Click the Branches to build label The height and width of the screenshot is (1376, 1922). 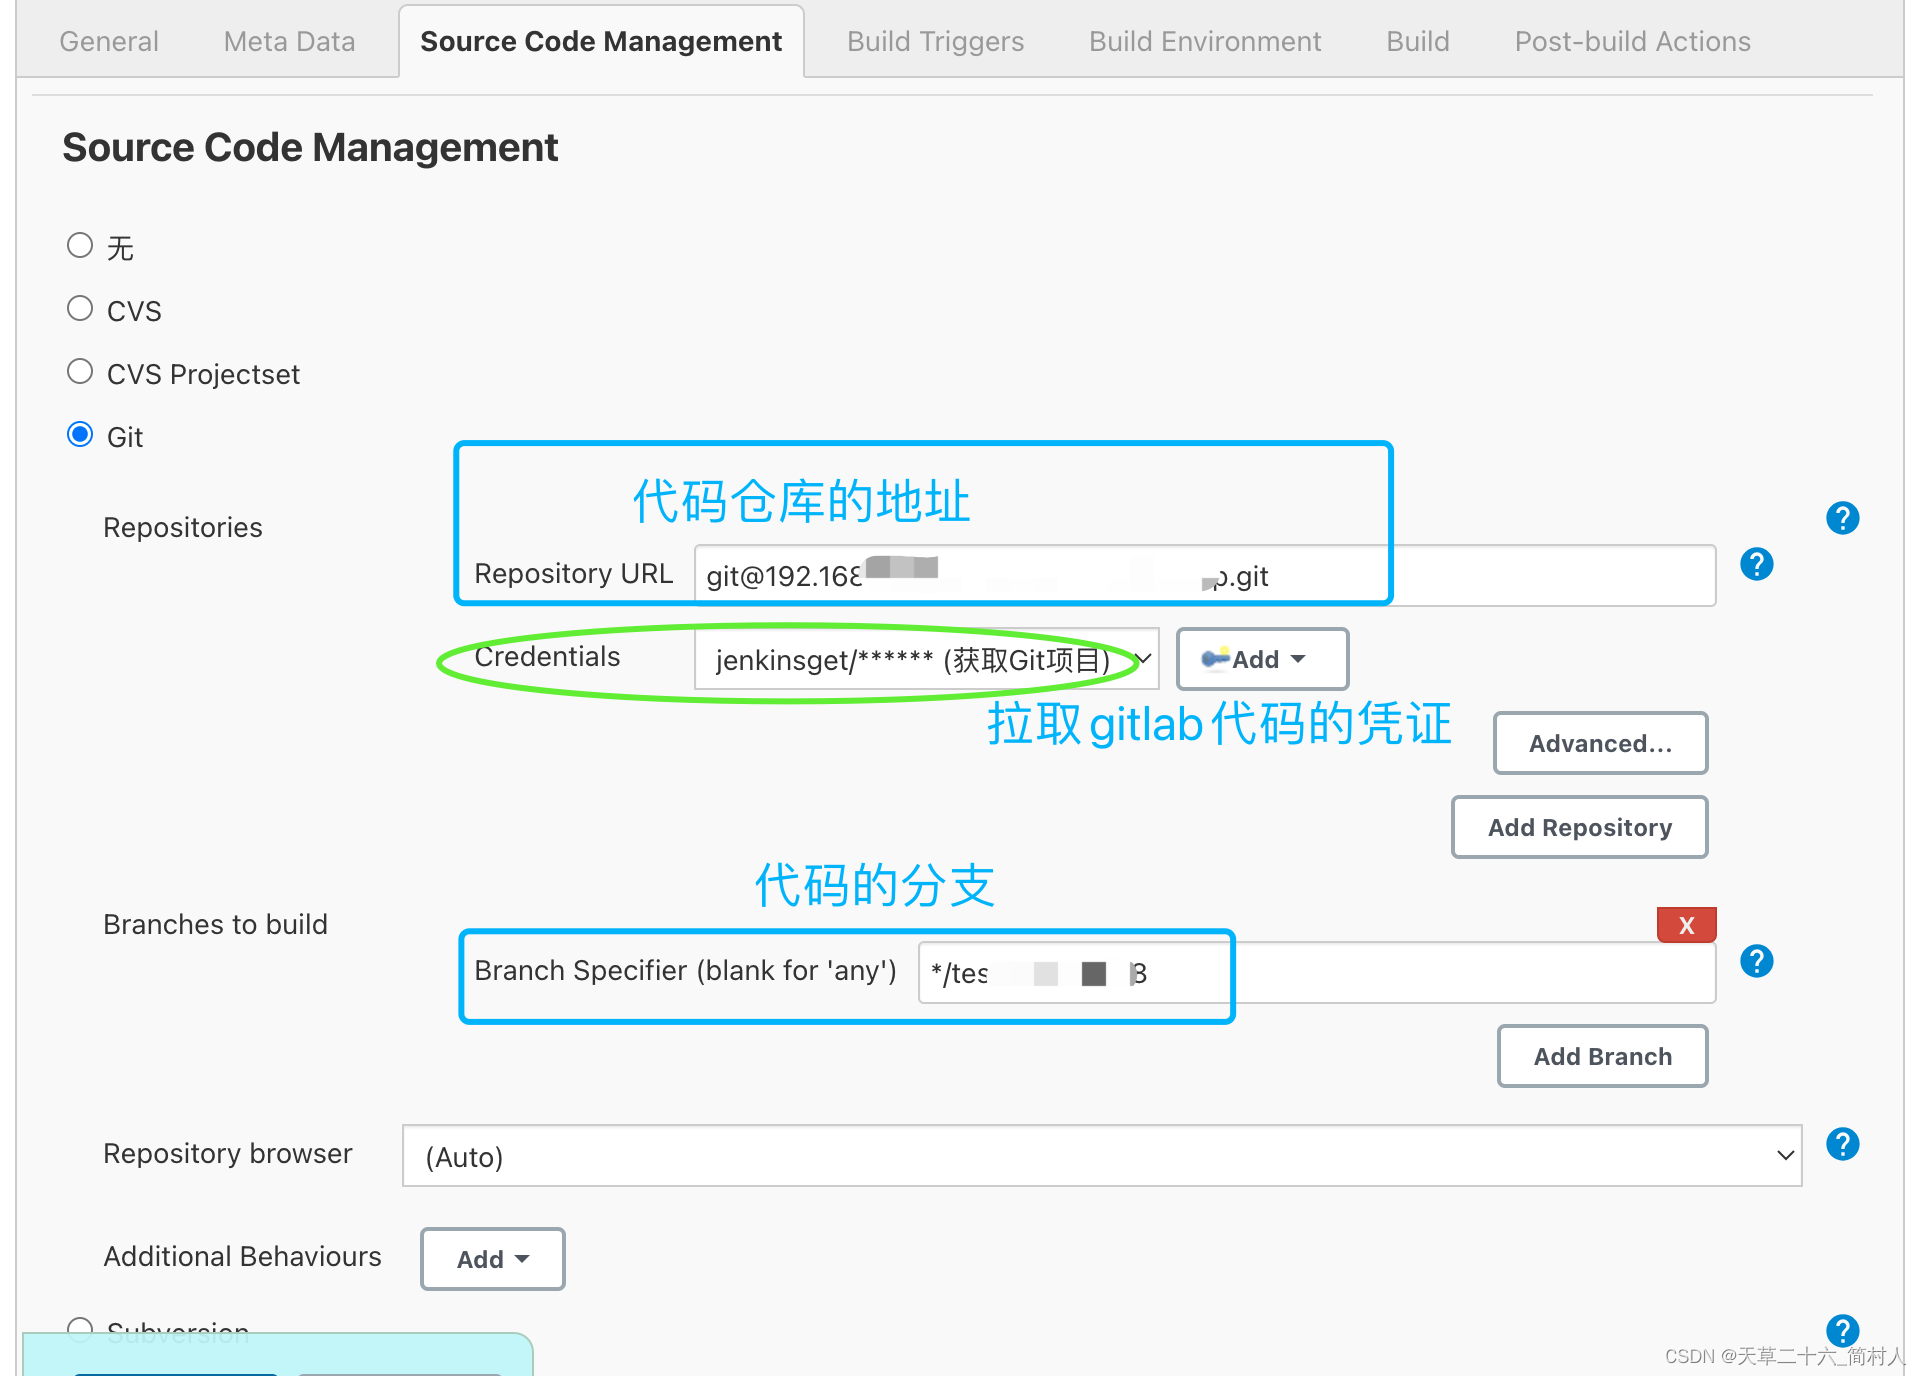[215, 924]
